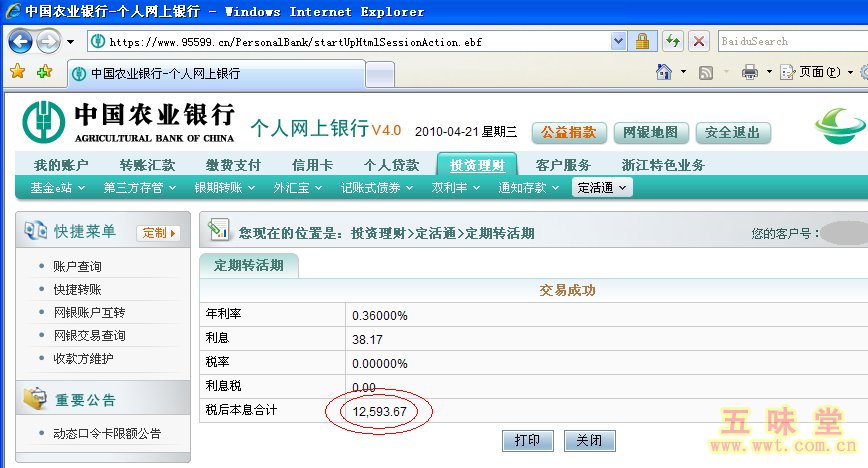Click into the BaiduSearch search box

click(x=790, y=41)
